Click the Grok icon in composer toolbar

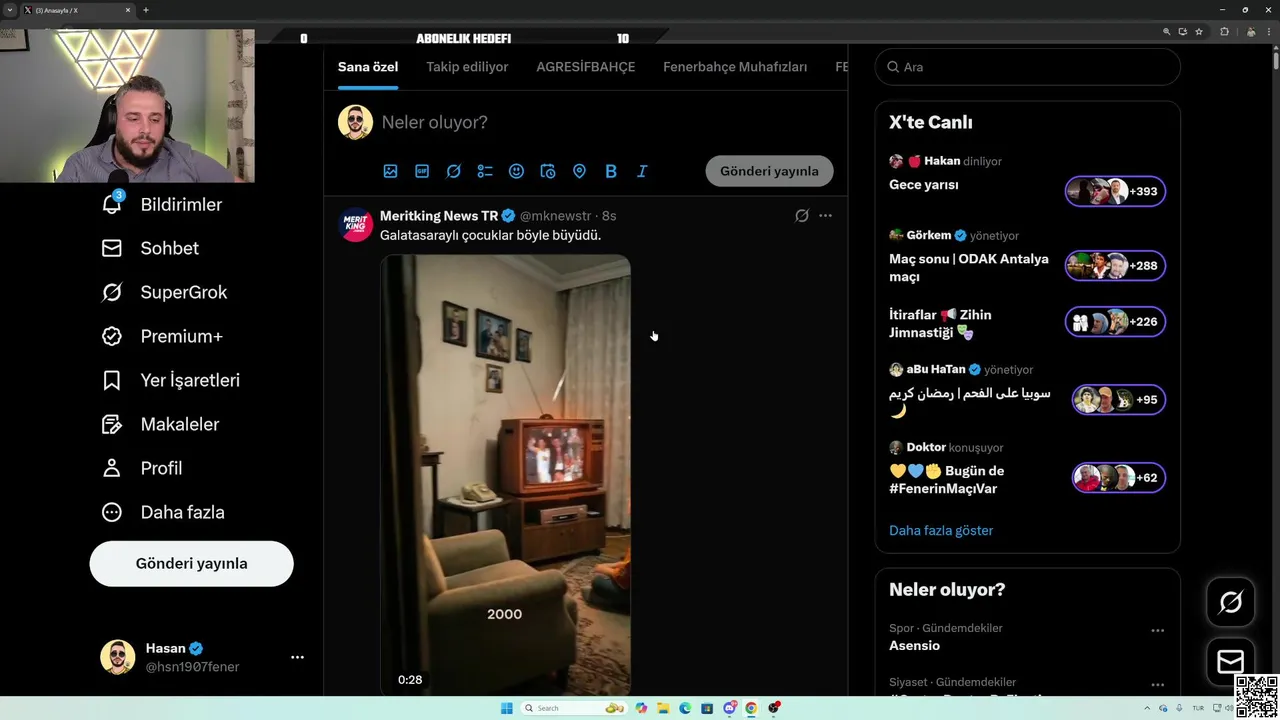pos(454,171)
